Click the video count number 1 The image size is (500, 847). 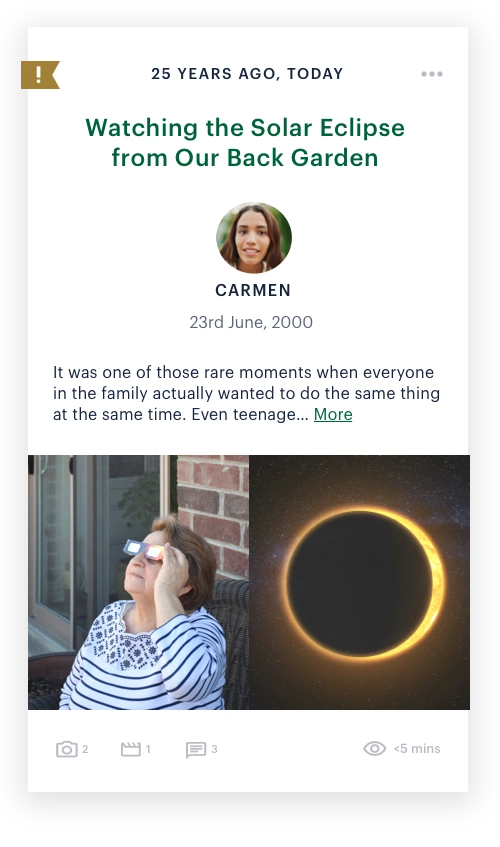[148, 749]
